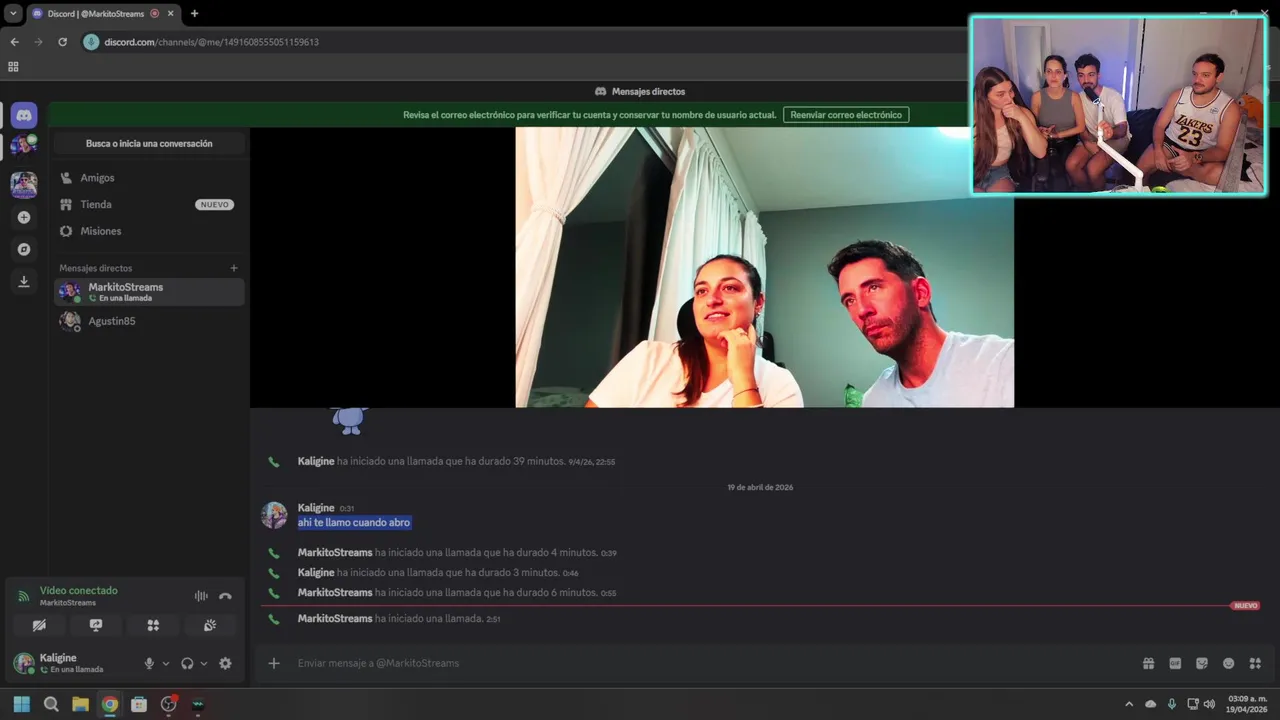The image size is (1280, 720).
Task: Click Kaligine avatar in chat message
Action: click(x=274, y=515)
